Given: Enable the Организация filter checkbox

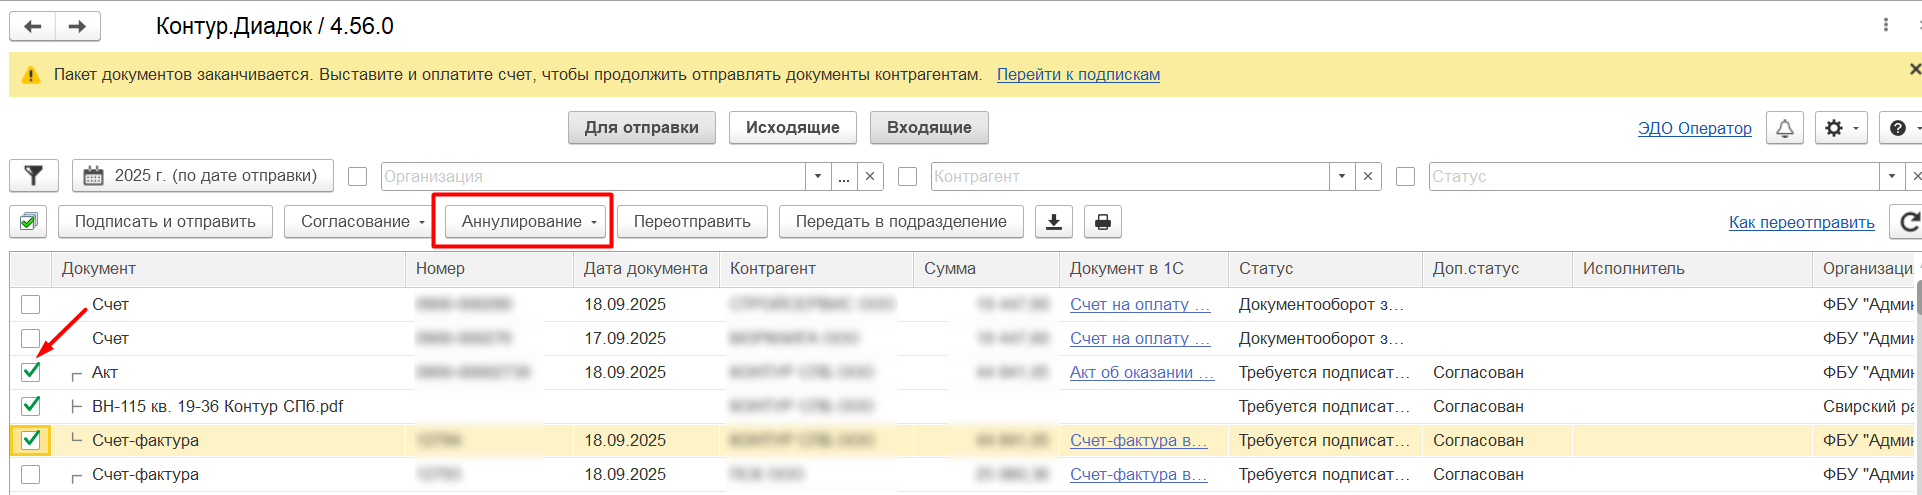Looking at the screenshot, I should tap(357, 176).
